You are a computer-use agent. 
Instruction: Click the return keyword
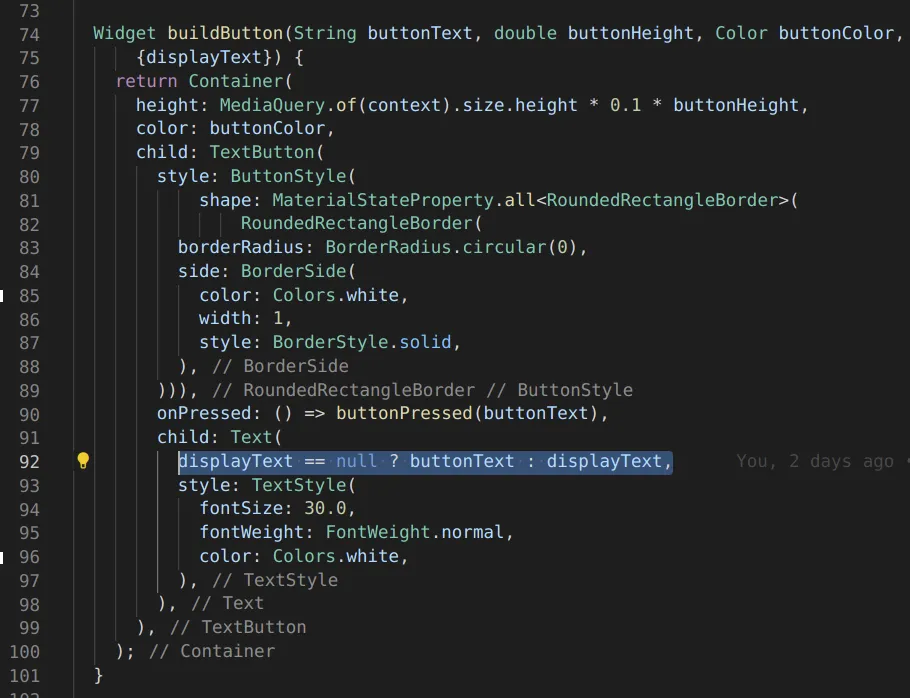(146, 81)
